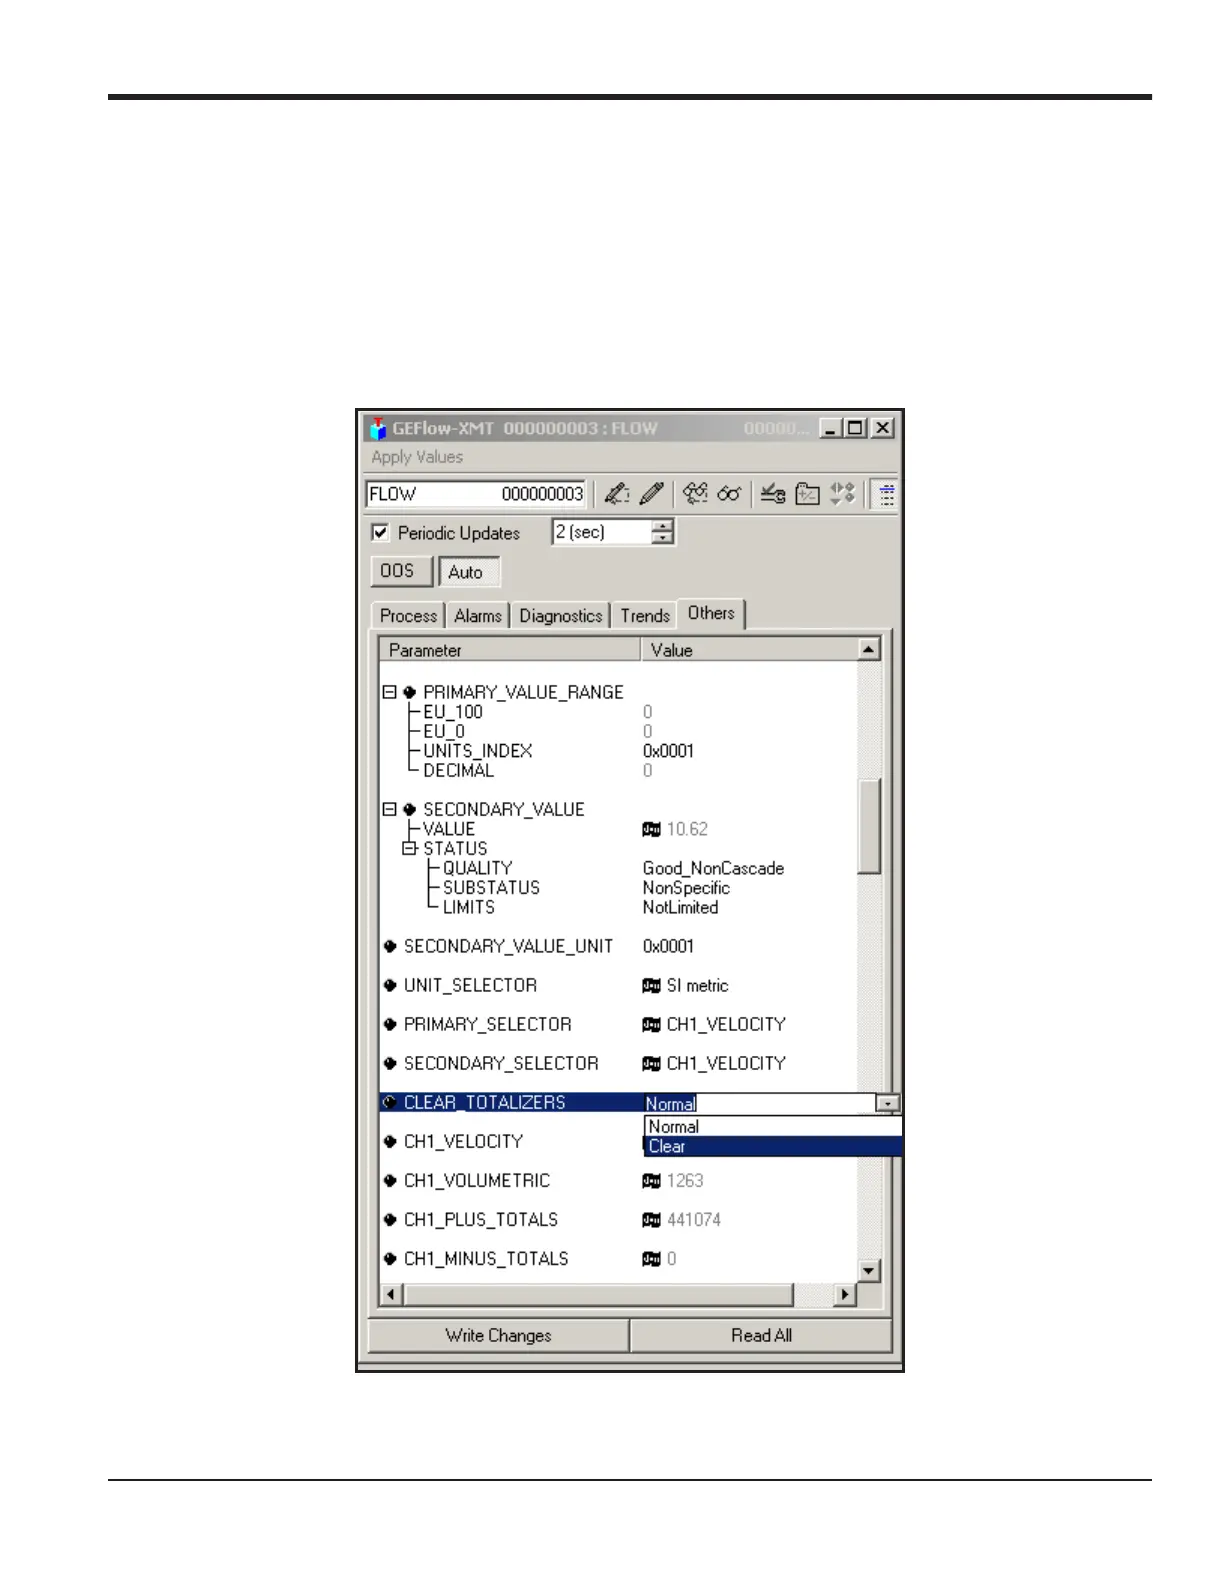Click the icon beside value 441074

point(651,1219)
